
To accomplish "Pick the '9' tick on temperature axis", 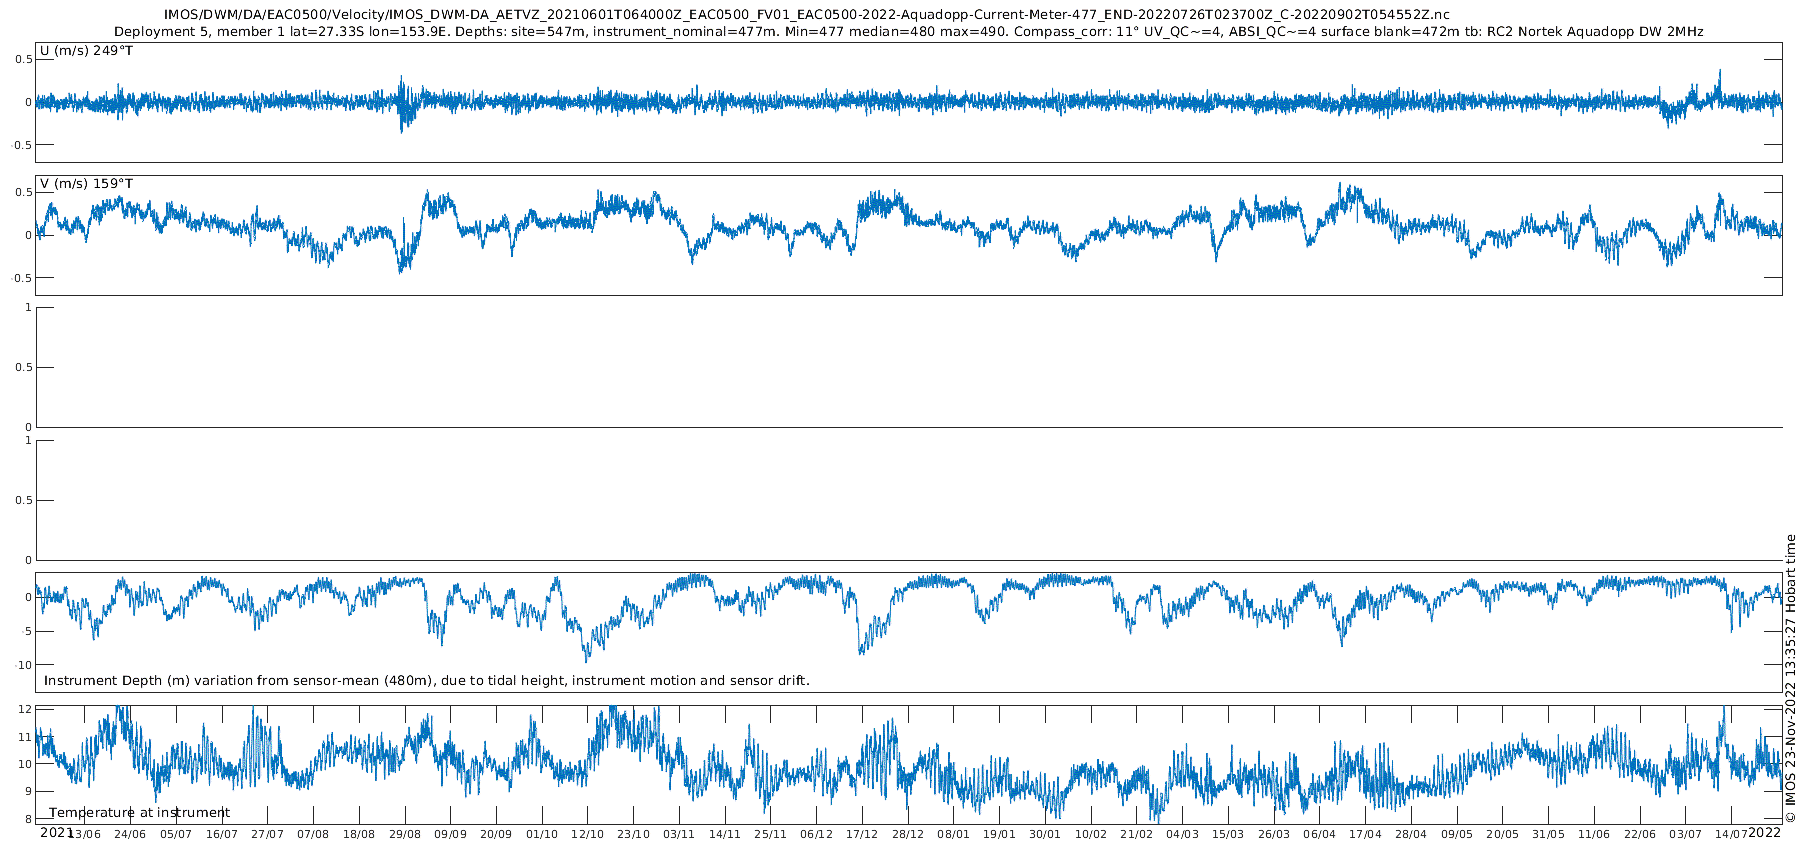I will point(29,792).
